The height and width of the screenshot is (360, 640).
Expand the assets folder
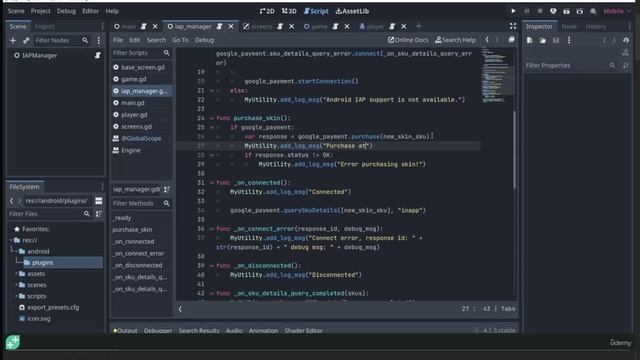[x=16, y=274]
